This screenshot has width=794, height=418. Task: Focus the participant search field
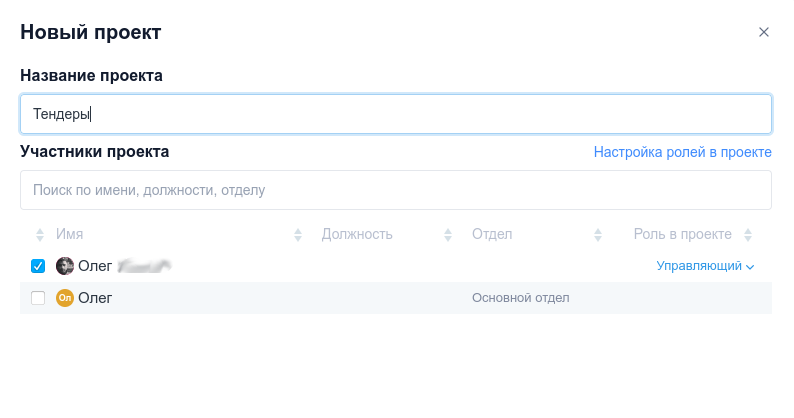point(396,190)
